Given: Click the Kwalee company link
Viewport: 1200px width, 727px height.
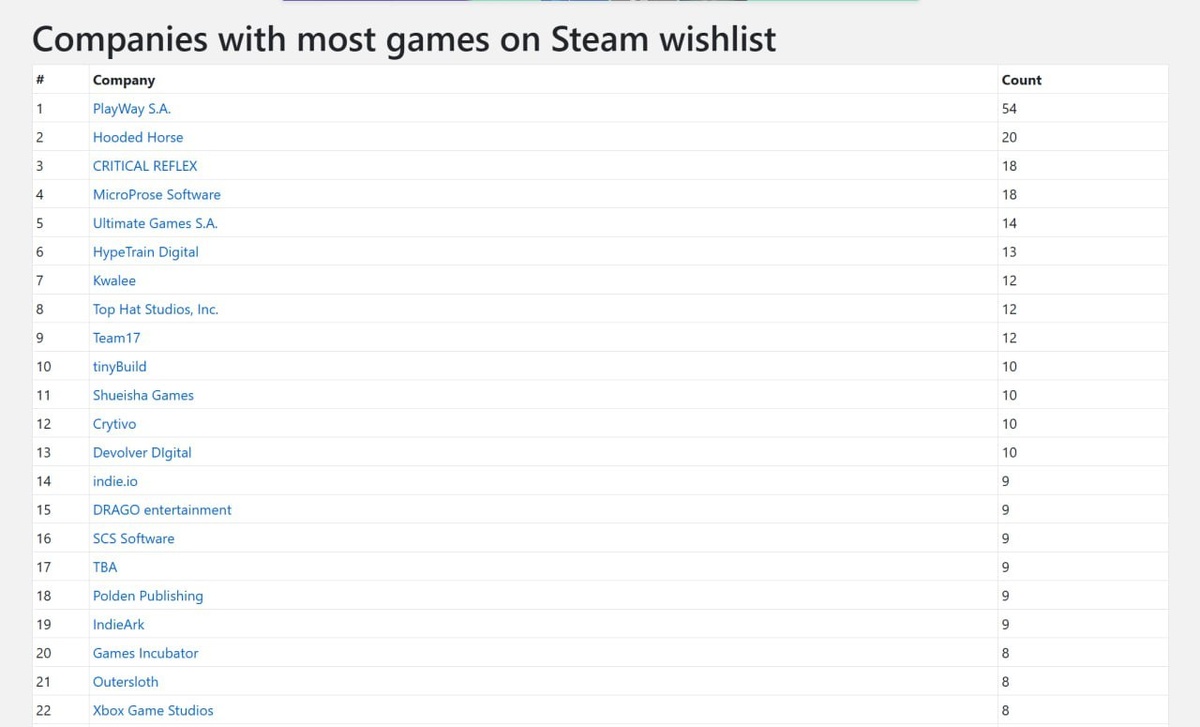Looking at the screenshot, I should pos(114,281).
